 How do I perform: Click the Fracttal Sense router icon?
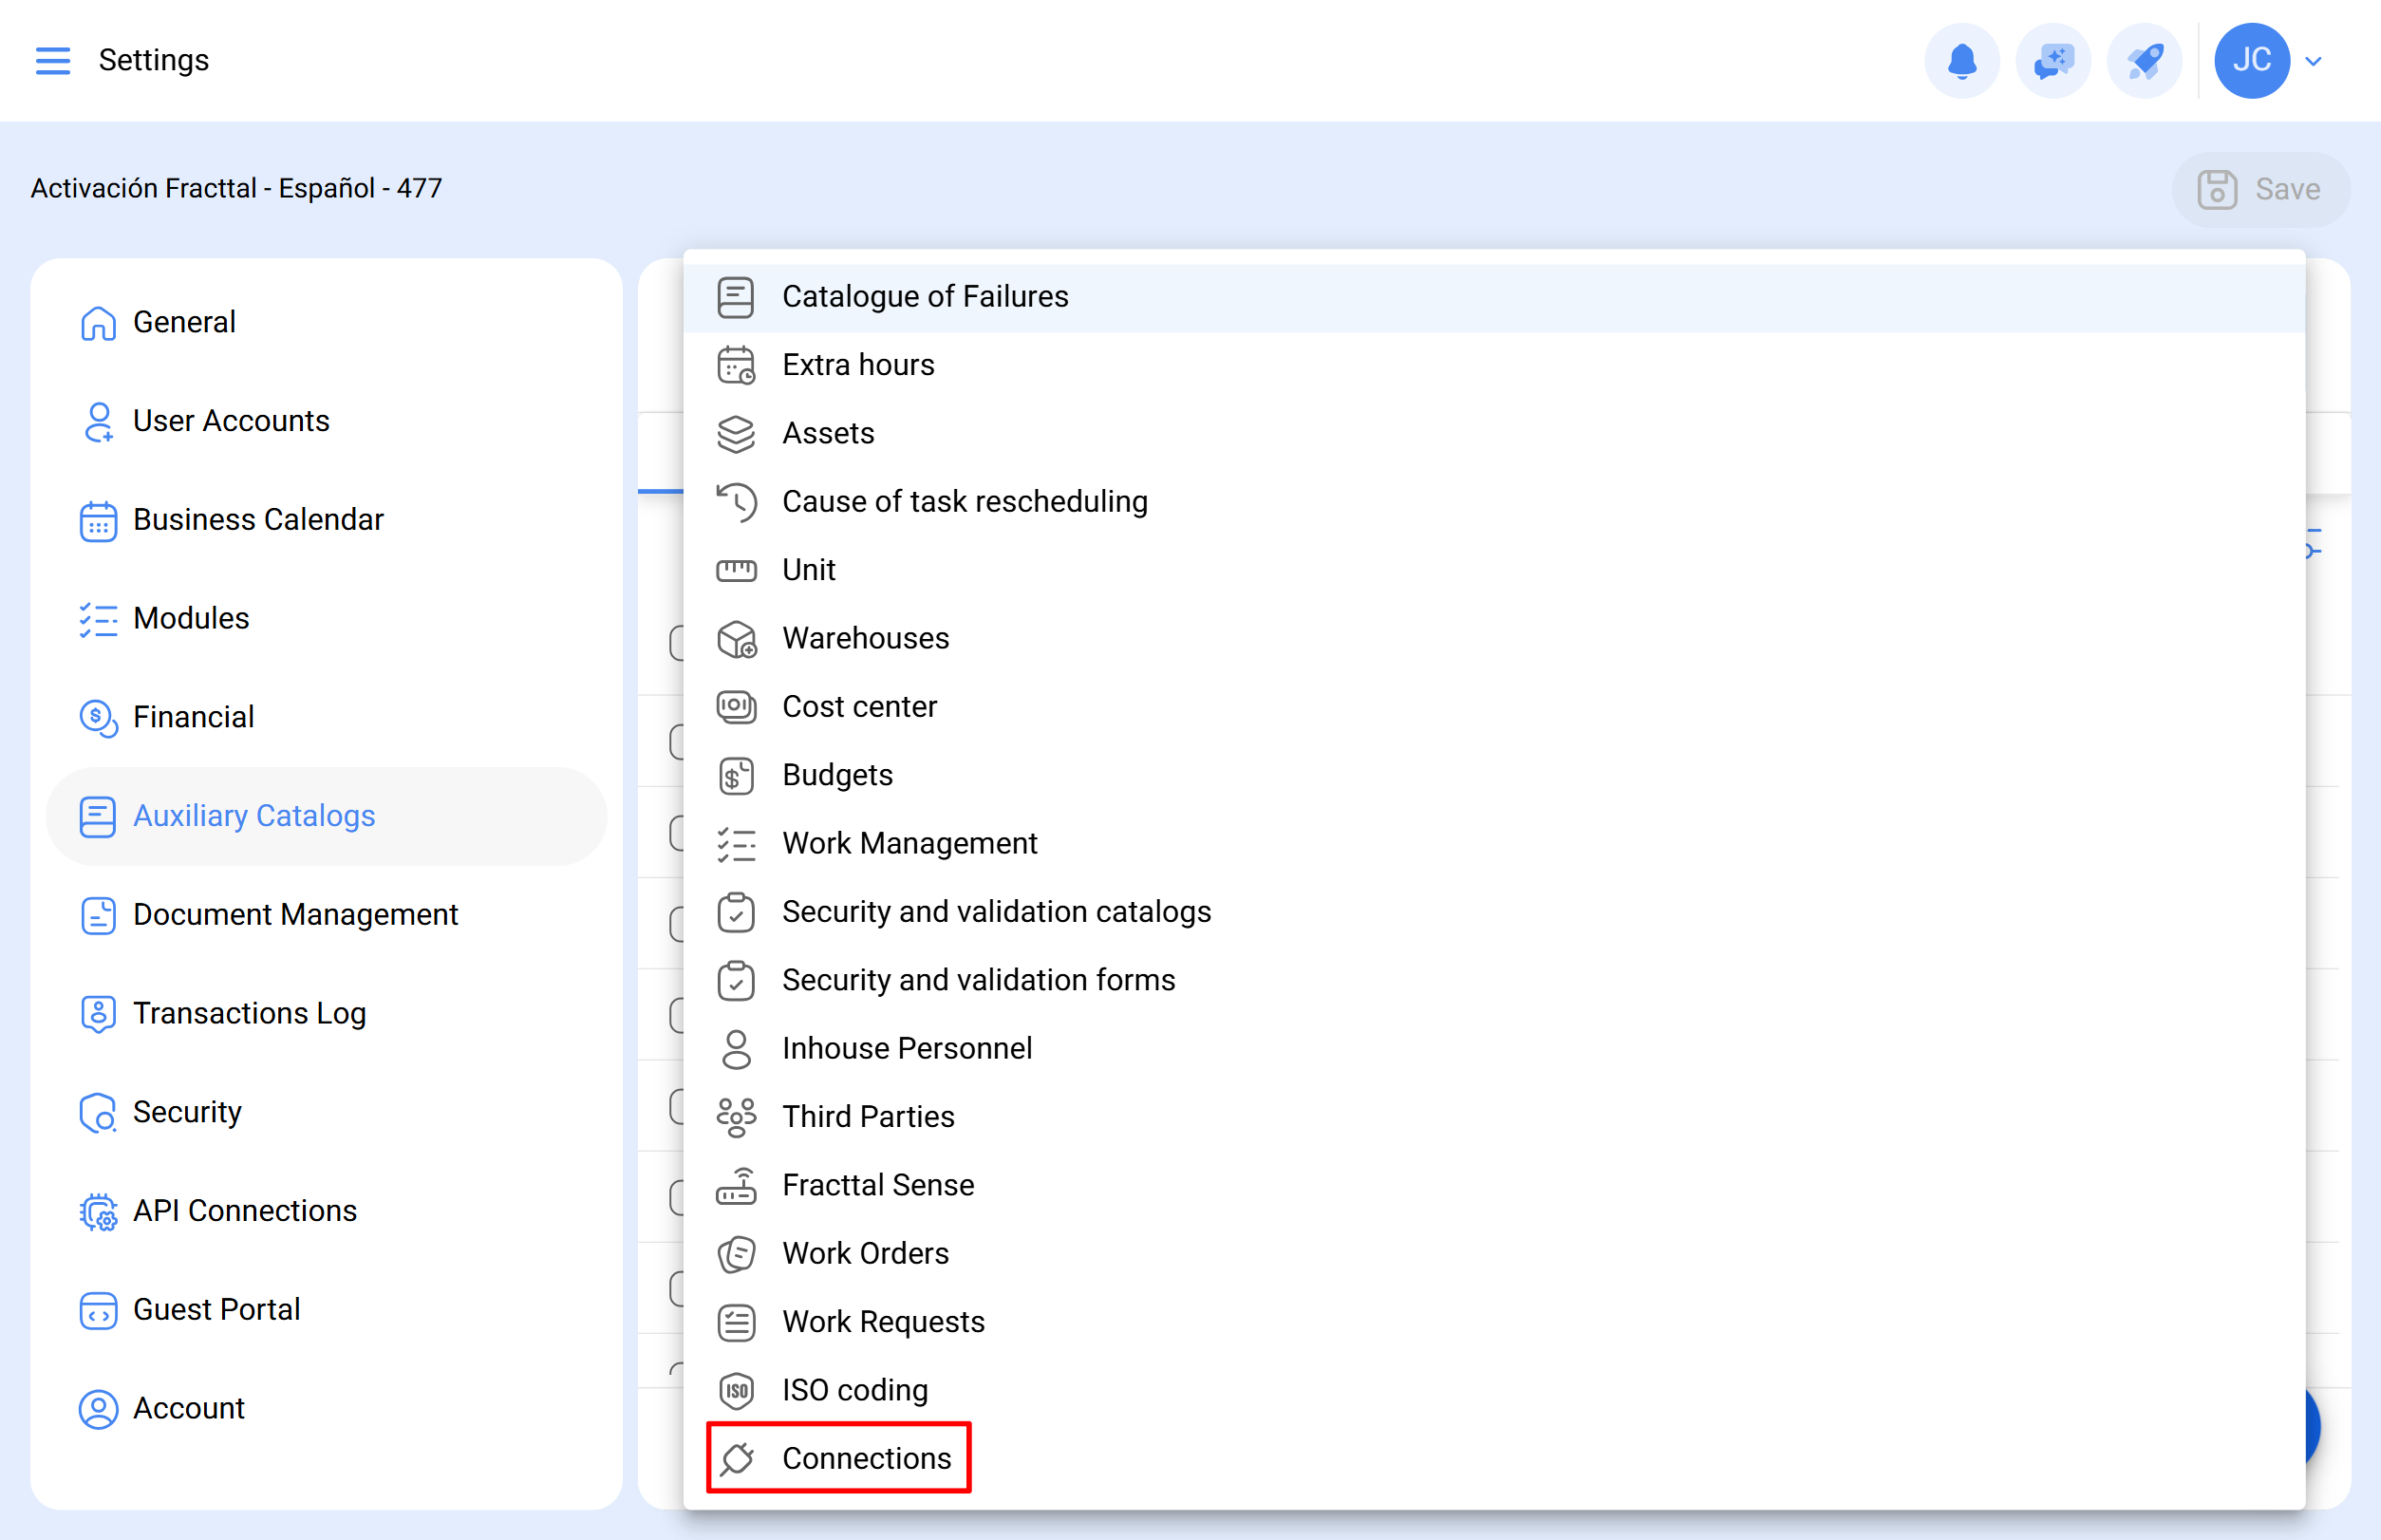tap(736, 1185)
